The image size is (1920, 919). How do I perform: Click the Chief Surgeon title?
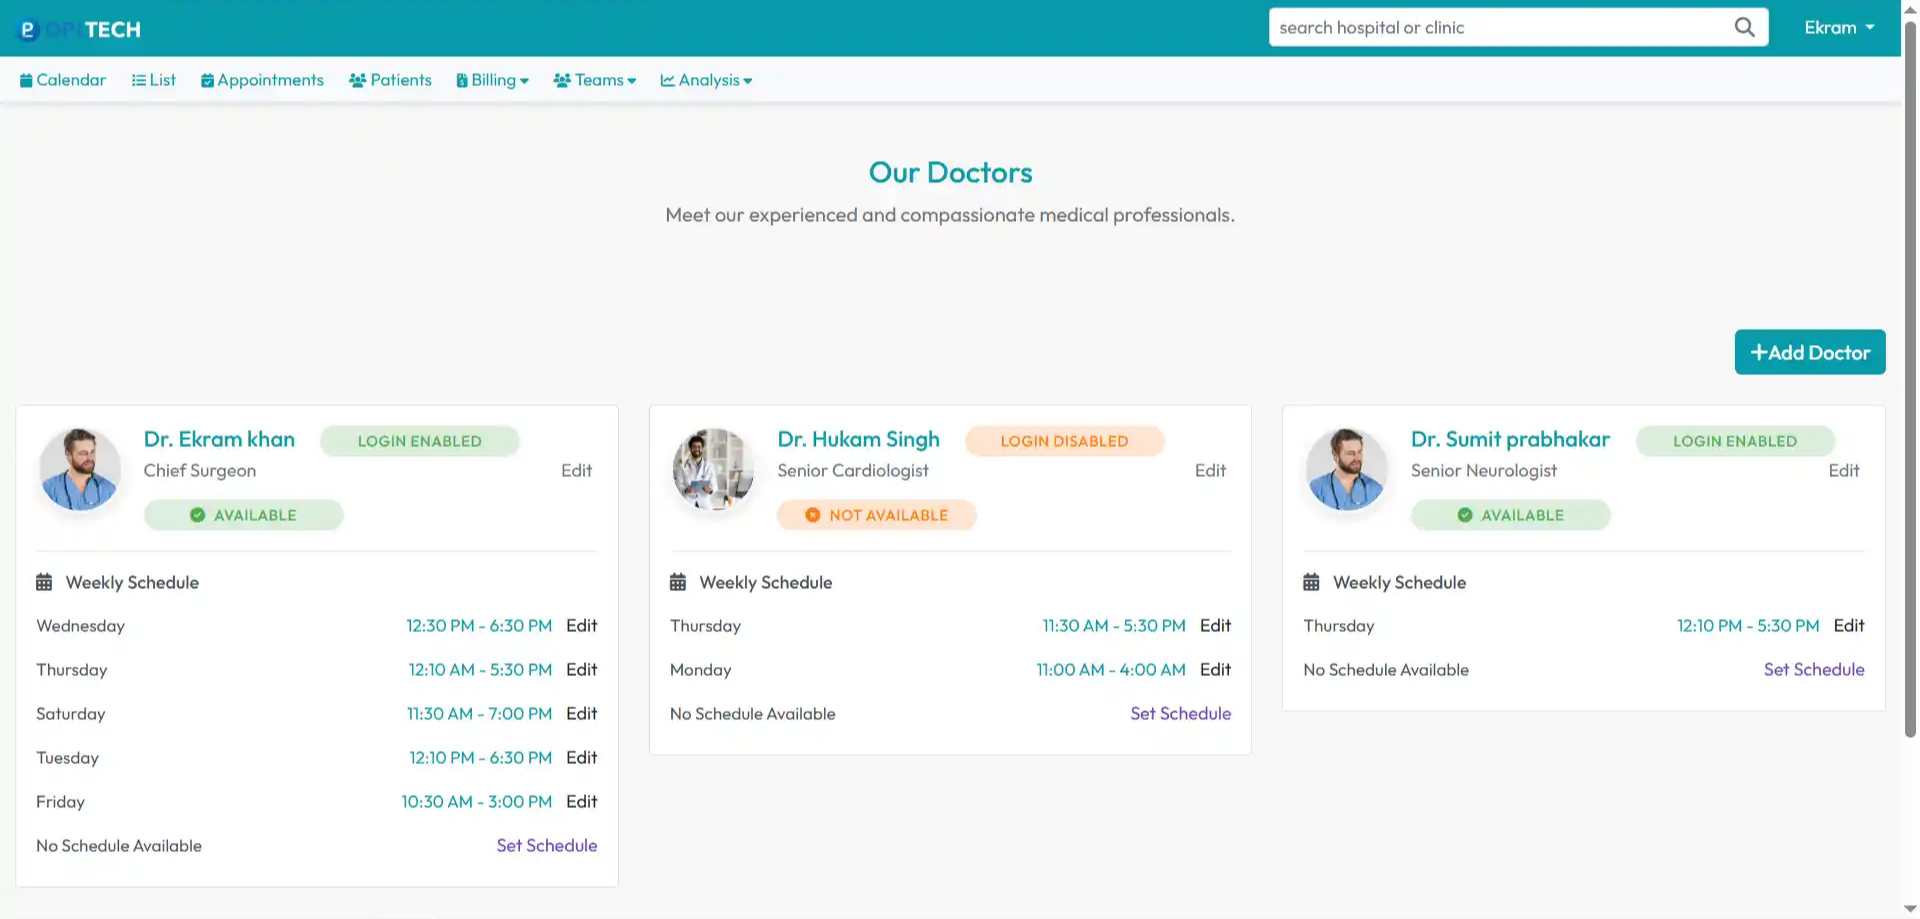click(x=200, y=470)
